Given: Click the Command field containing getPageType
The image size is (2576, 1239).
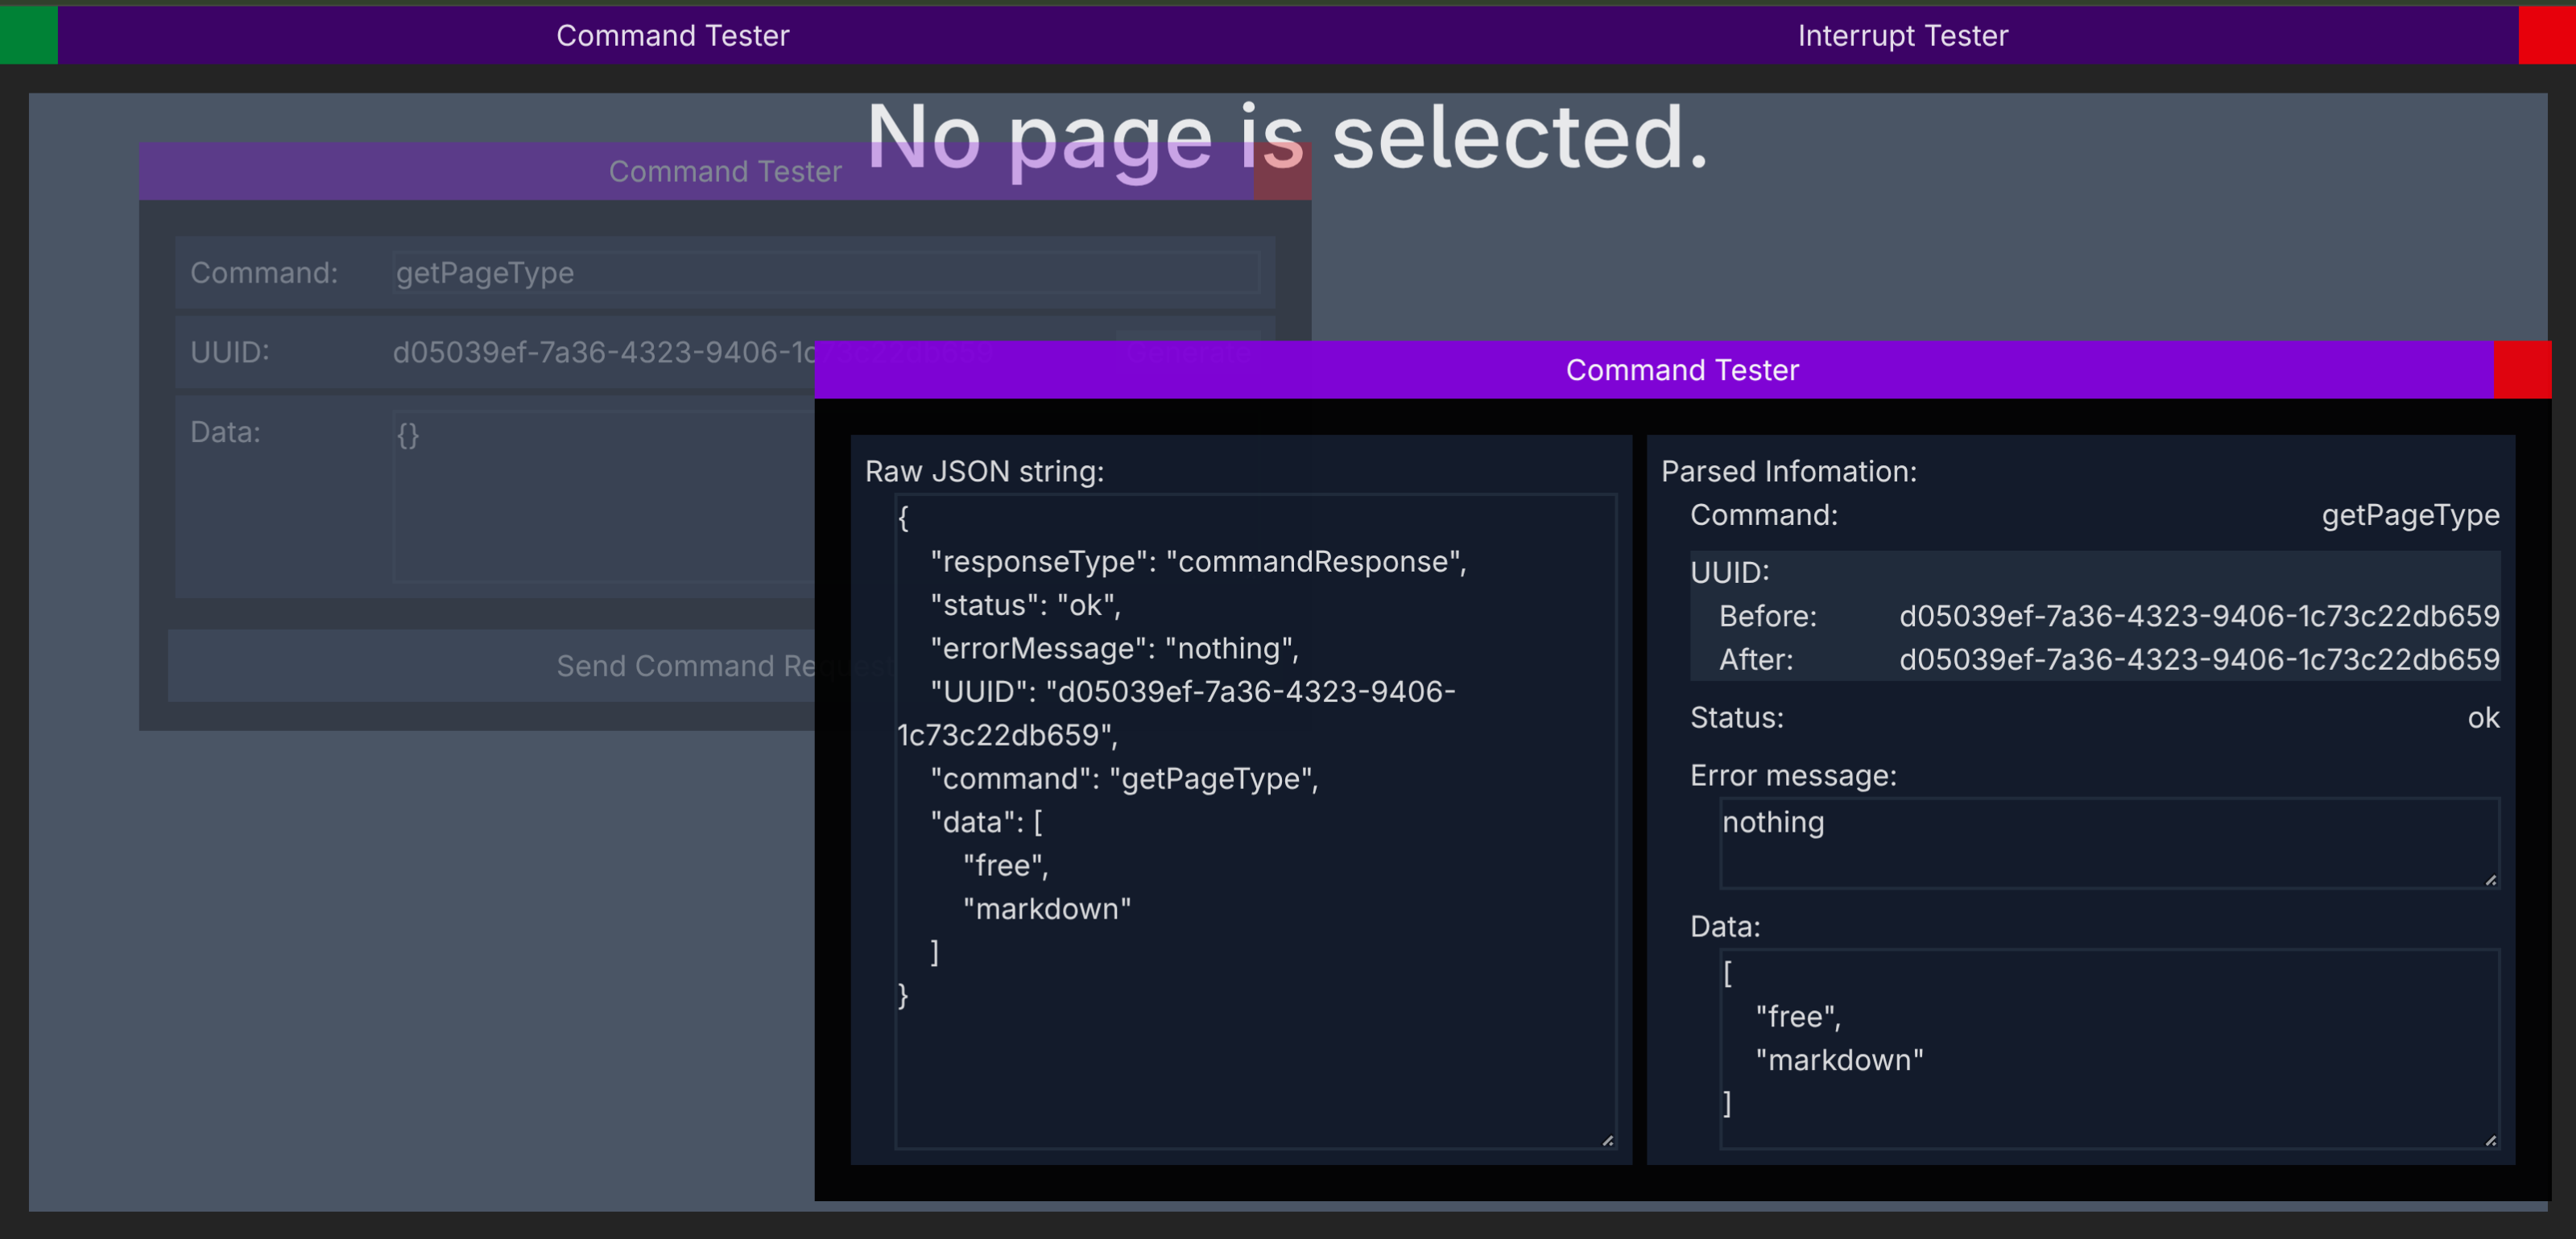Looking at the screenshot, I should 825,272.
